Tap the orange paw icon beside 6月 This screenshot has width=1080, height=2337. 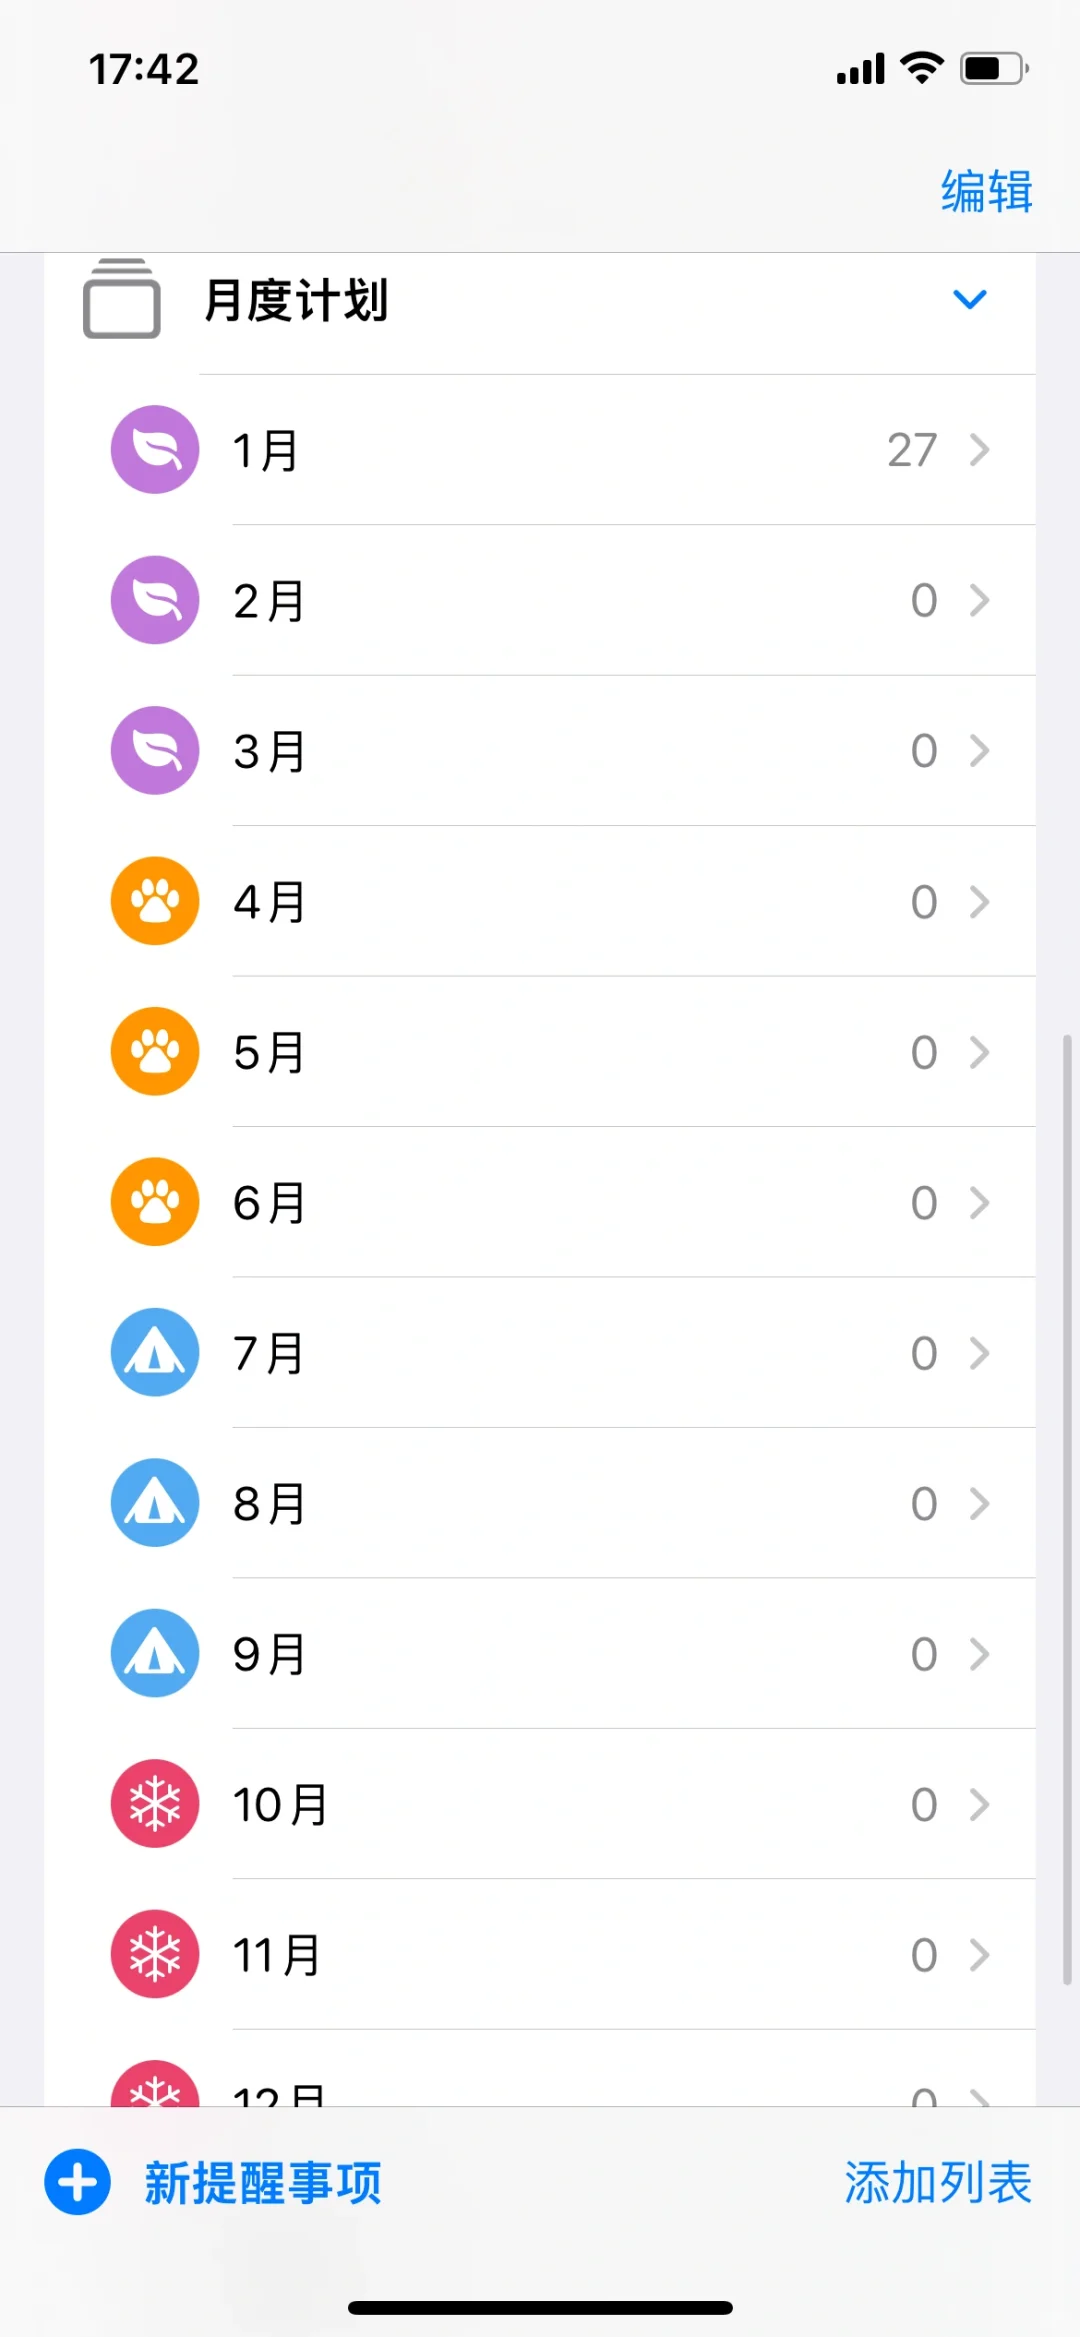tap(155, 1202)
